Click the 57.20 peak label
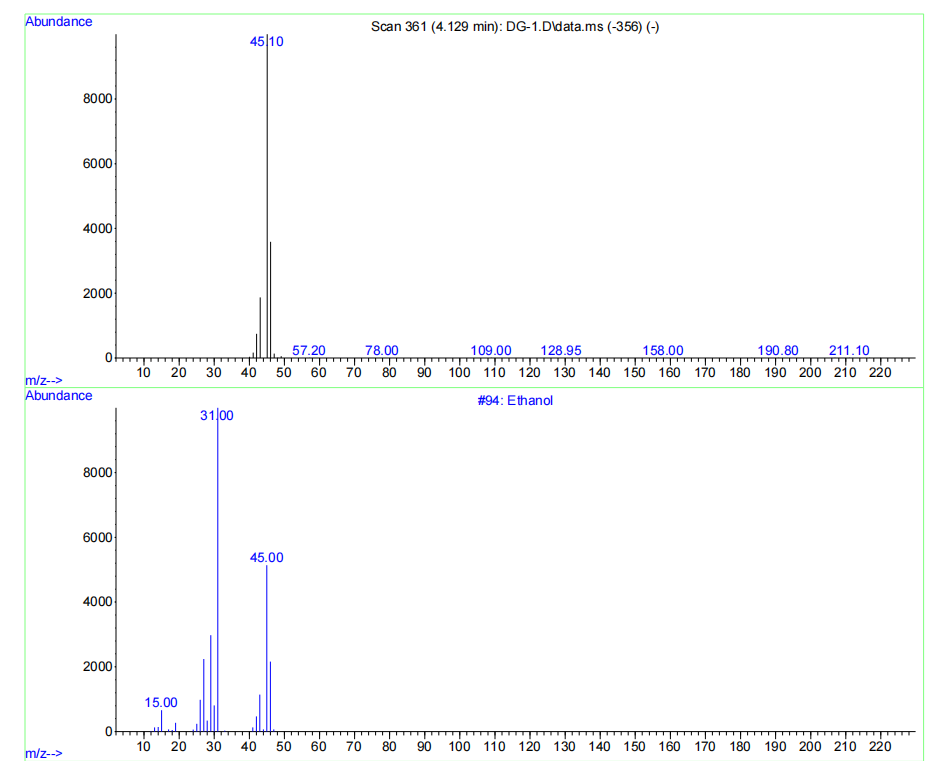The height and width of the screenshot is (761, 930). [308, 351]
